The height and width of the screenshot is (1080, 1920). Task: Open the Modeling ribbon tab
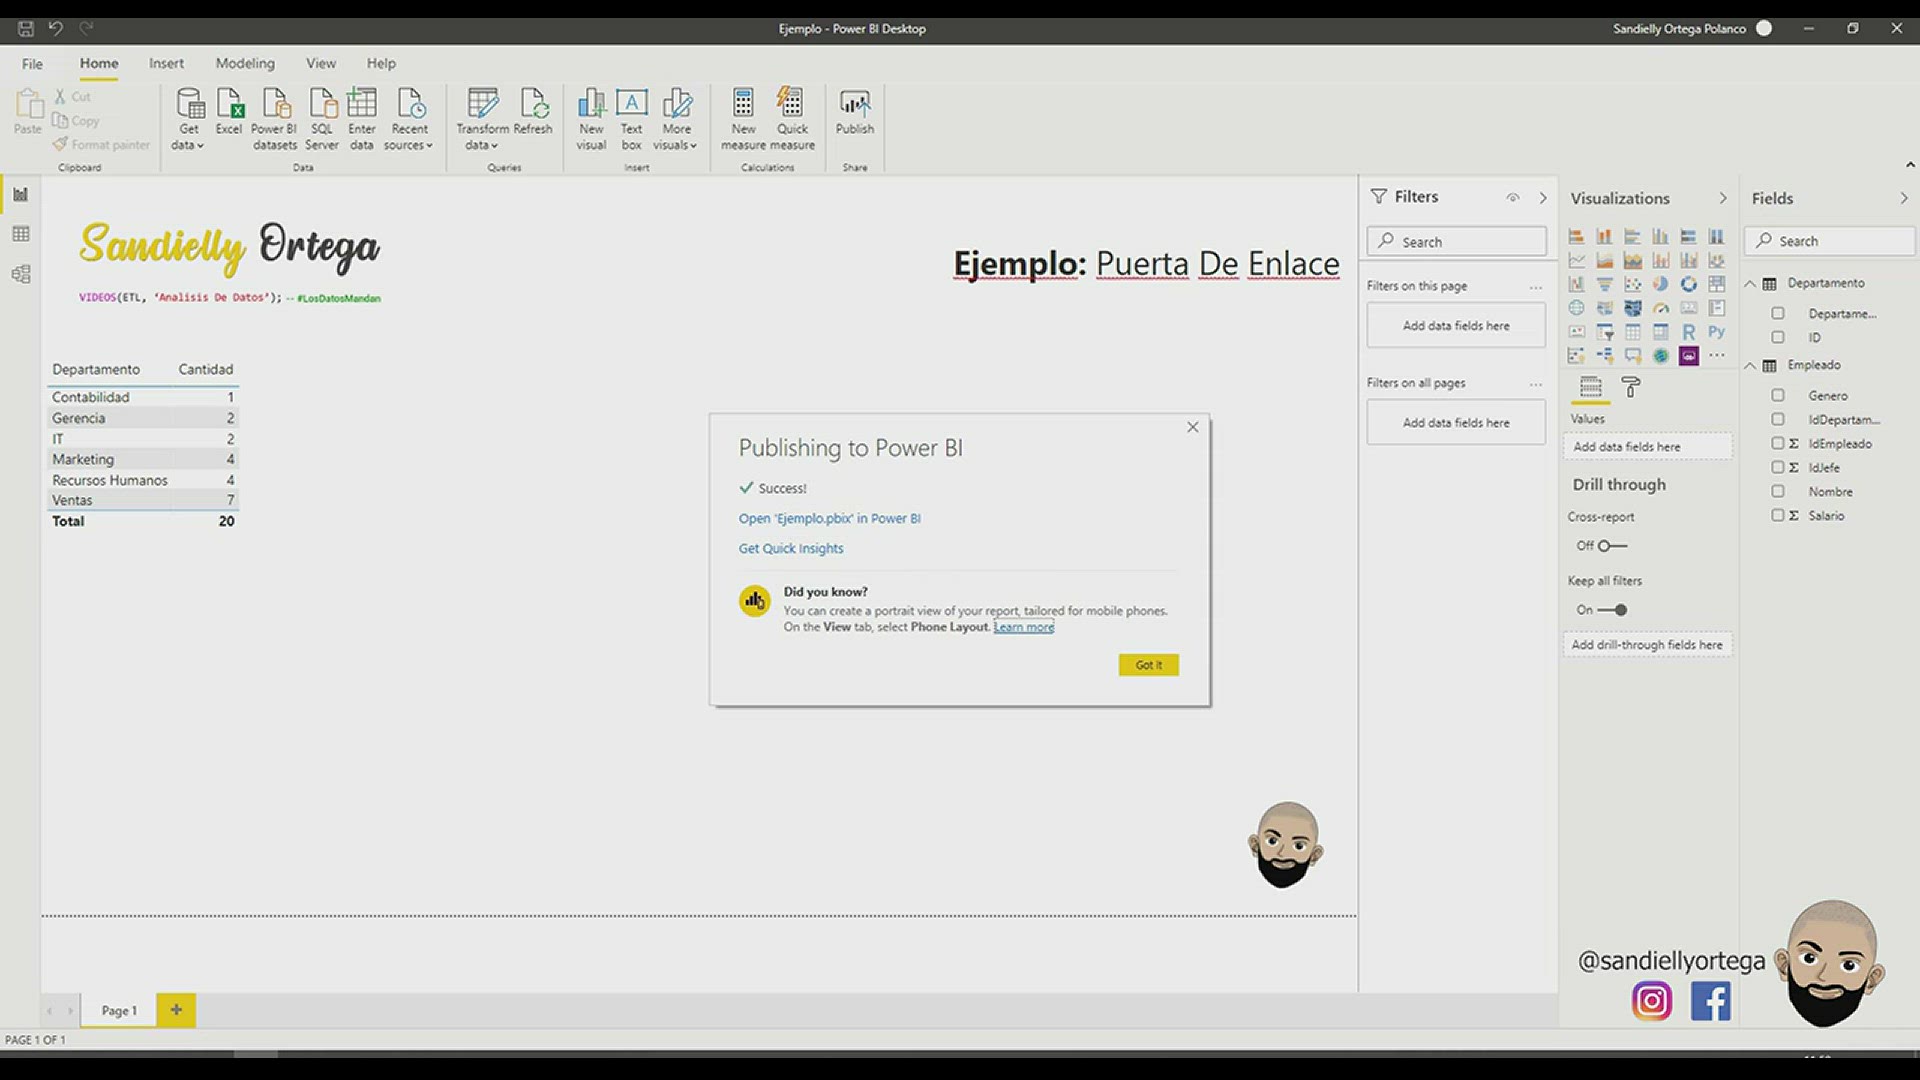245,63
